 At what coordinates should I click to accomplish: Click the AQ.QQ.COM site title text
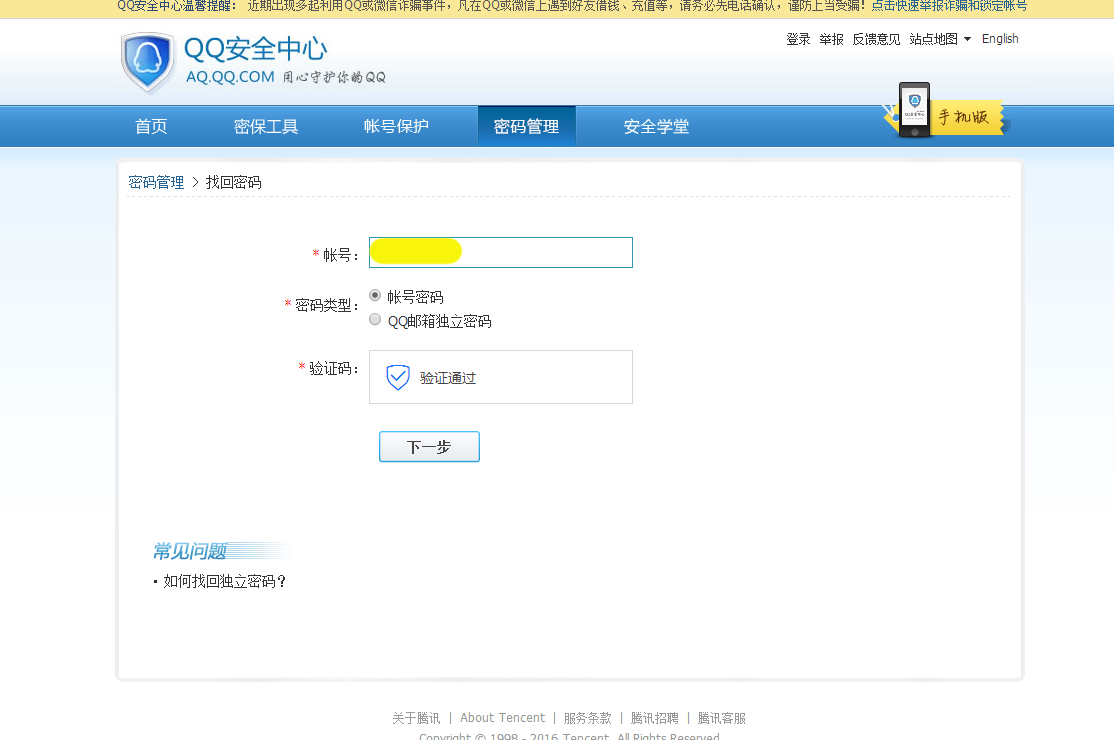click(230, 77)
